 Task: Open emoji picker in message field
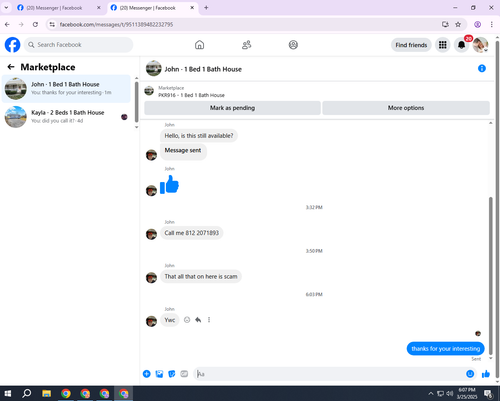coord(470,374)
